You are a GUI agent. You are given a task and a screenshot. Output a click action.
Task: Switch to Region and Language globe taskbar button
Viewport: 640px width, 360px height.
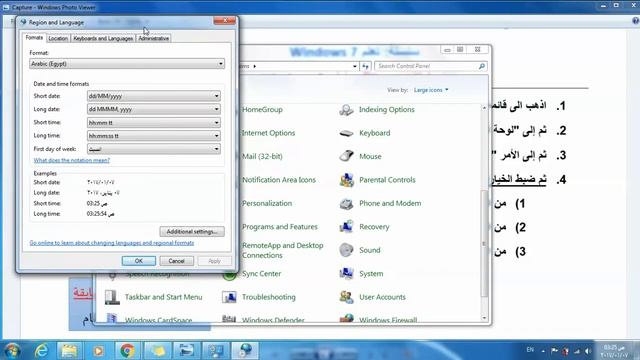[245, 351]
